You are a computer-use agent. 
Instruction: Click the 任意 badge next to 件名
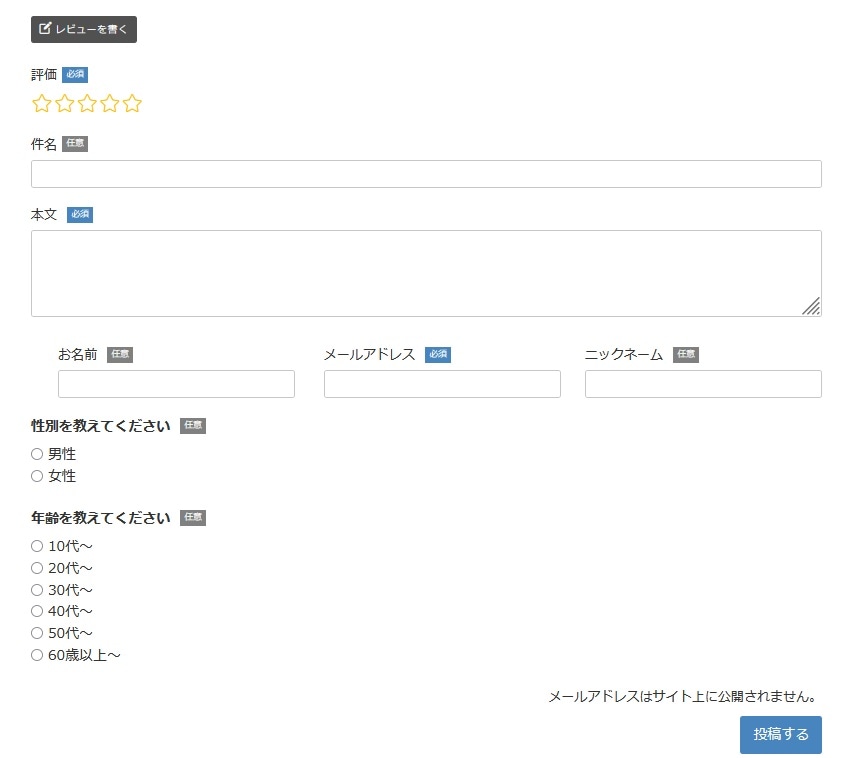(x=75, y=144)
